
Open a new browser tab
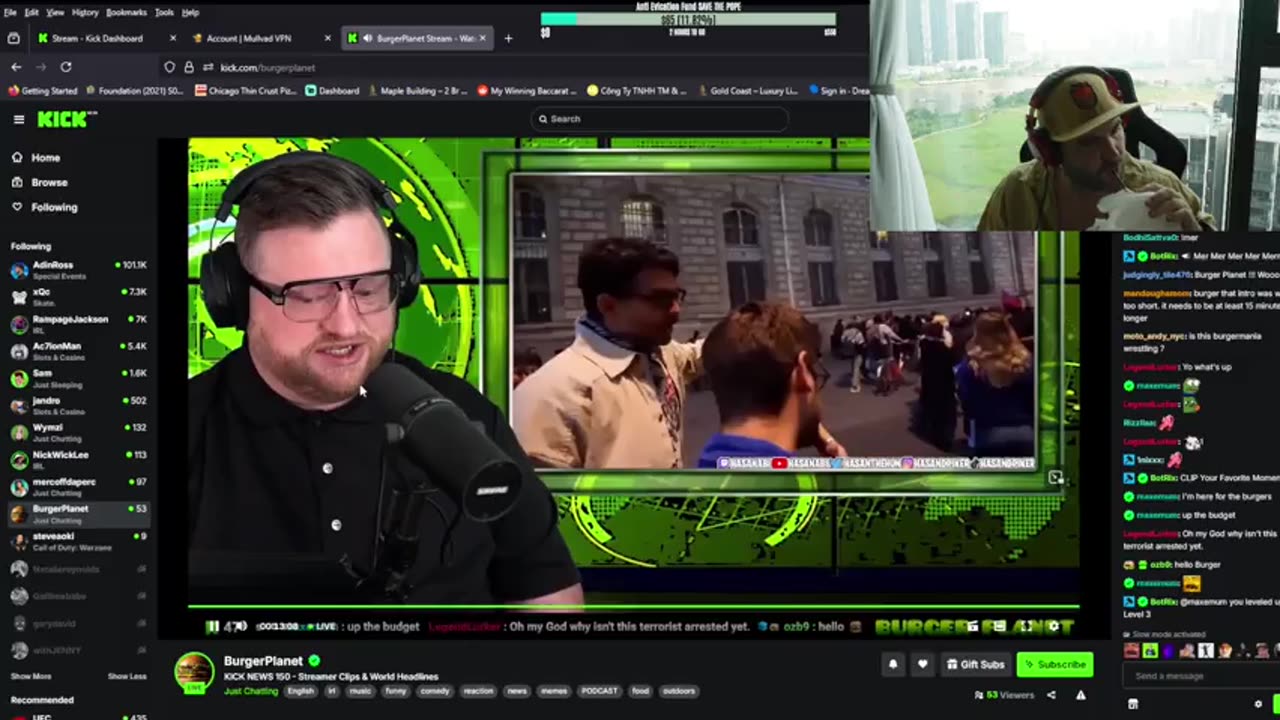(x=508, y=38)
